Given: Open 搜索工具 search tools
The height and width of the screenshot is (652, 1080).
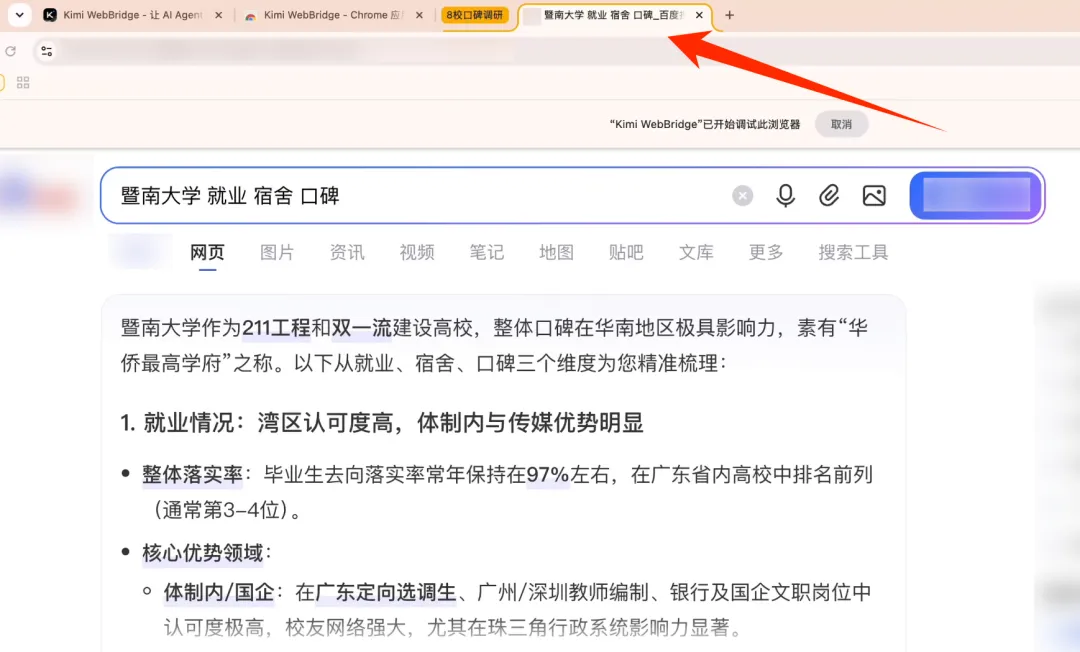Looking at the screenshot, I should 853,253.
